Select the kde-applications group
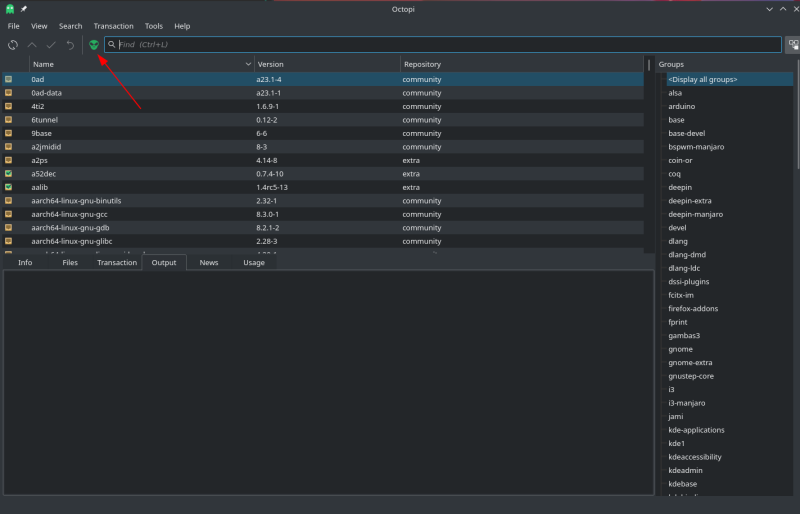Viewport: 800px width, 514px height. [696, 430]
